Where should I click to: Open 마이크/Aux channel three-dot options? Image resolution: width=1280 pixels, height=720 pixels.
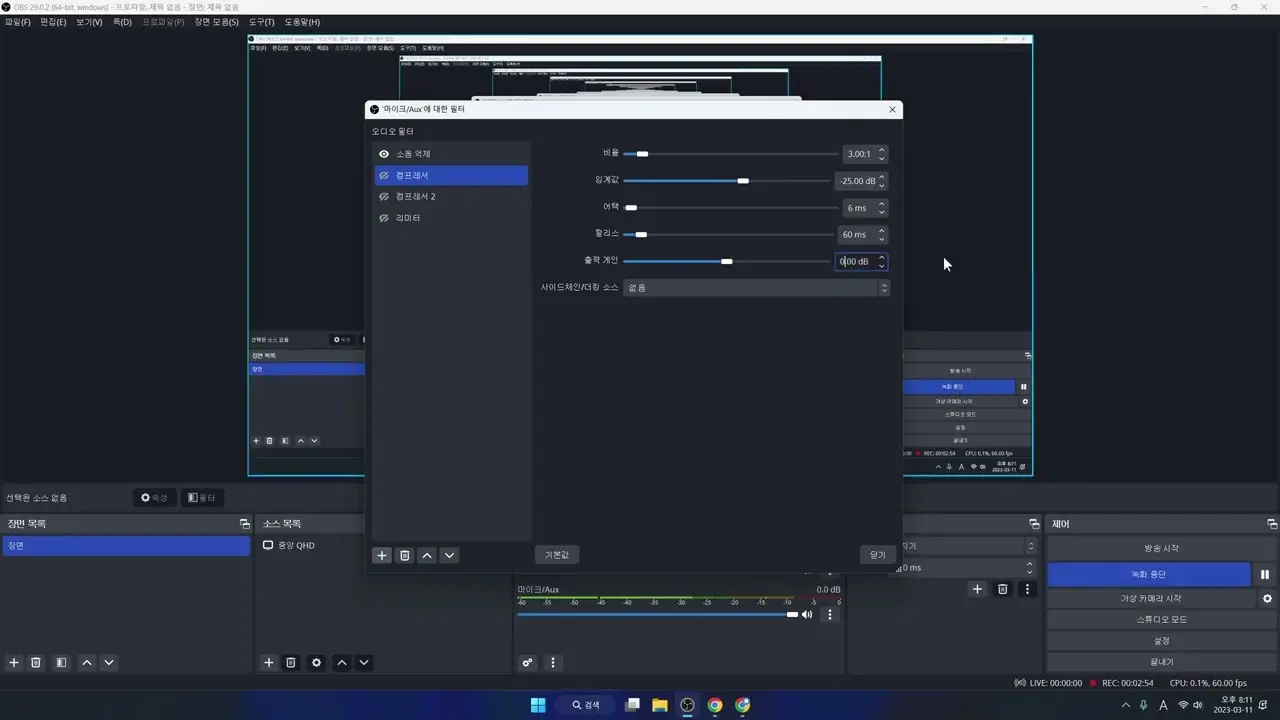(830, 615)
